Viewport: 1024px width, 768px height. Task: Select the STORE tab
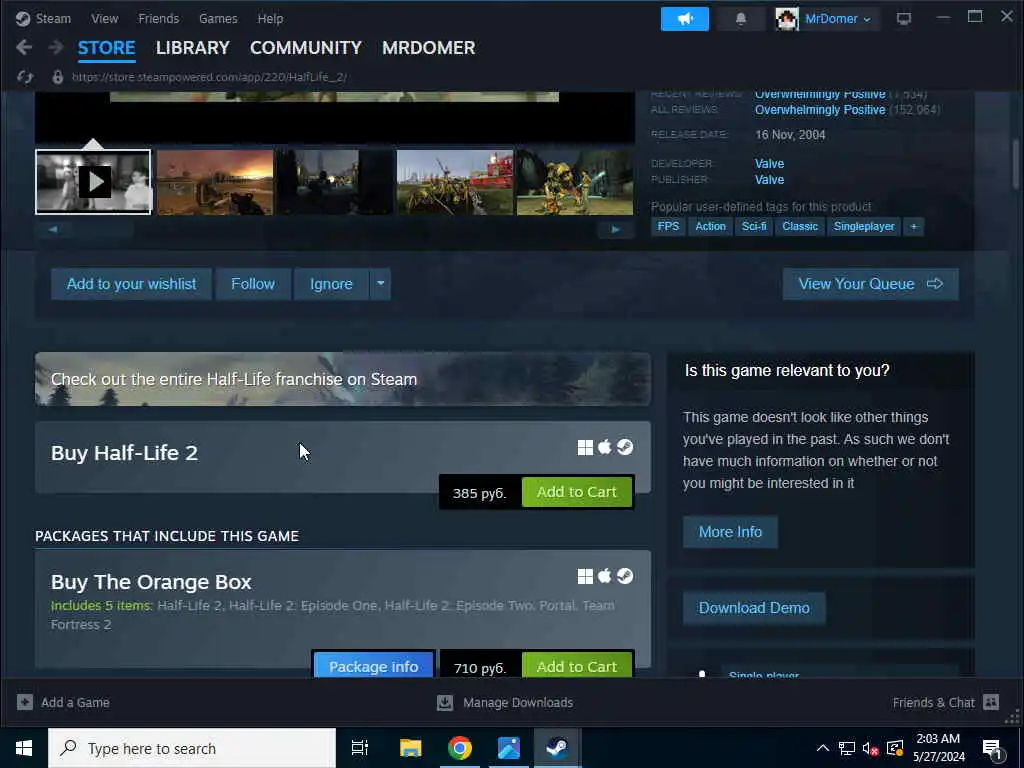tap(106, 48)
